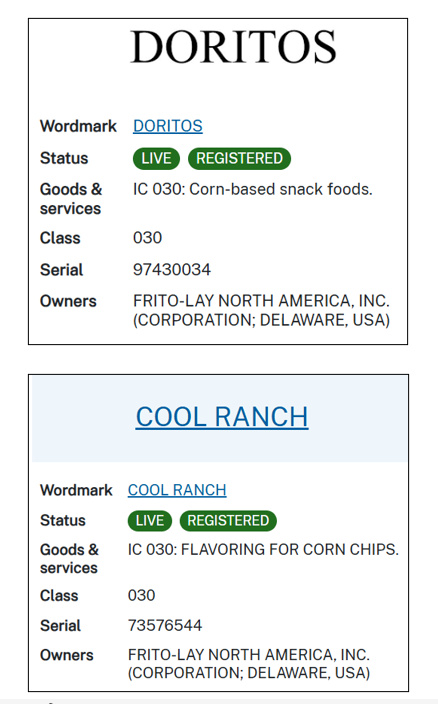Click the Wordmark label in DORITOS card
This screenshot has width=438, height=704.
78,126
